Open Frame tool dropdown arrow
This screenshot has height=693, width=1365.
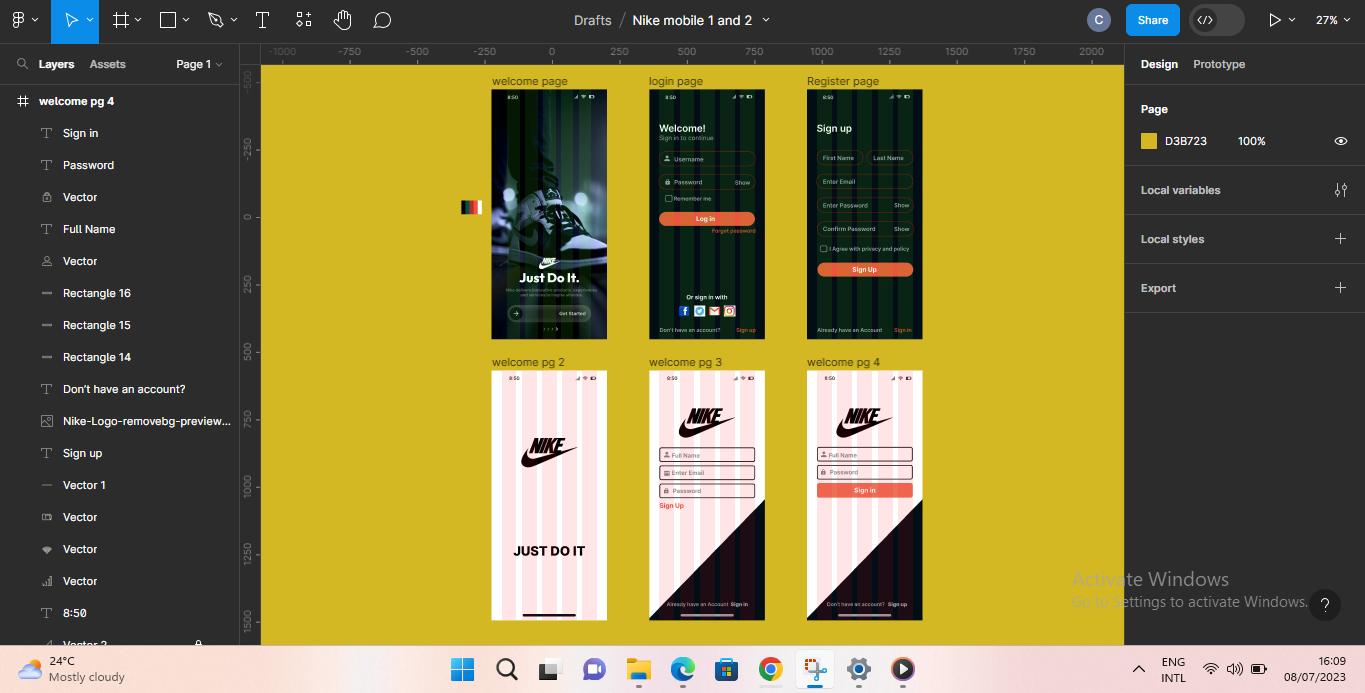138,20
